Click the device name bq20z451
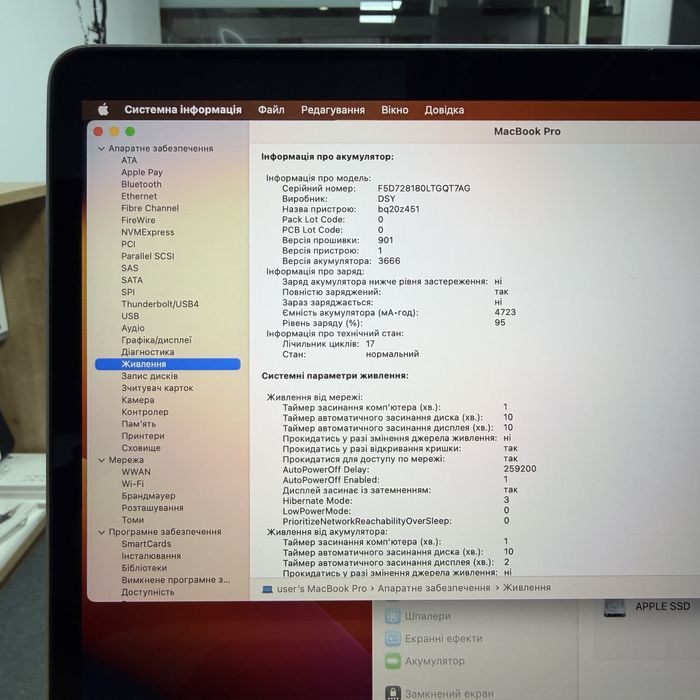This screenshot has width=700, height=700. [399, 209]
